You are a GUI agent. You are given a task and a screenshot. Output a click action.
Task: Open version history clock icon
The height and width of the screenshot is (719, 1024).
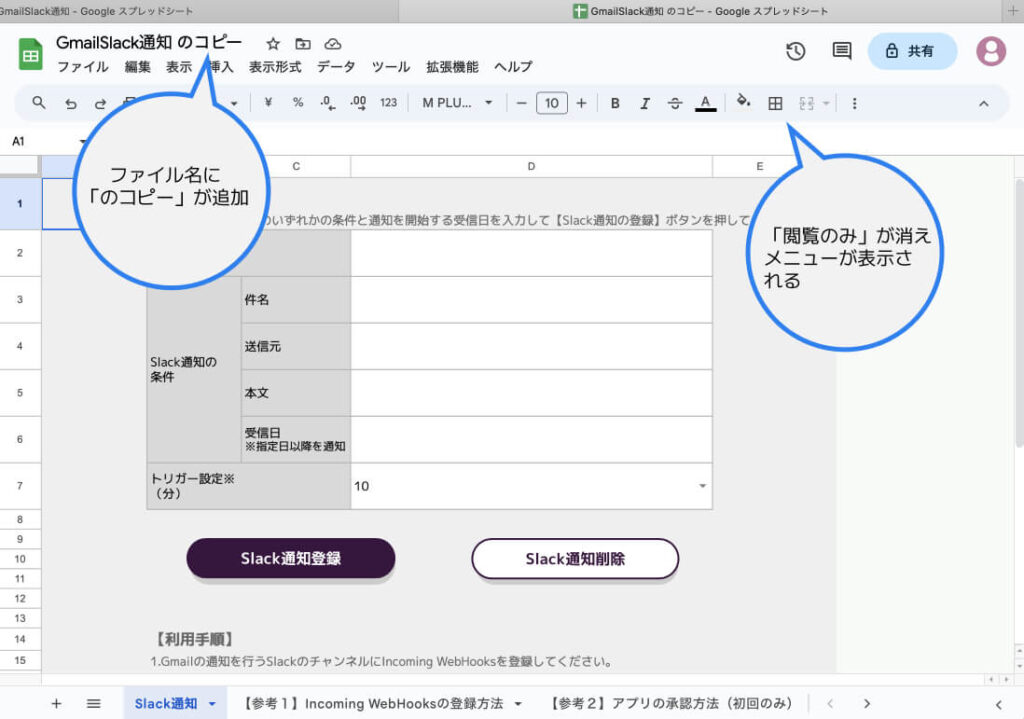(795, 51)
